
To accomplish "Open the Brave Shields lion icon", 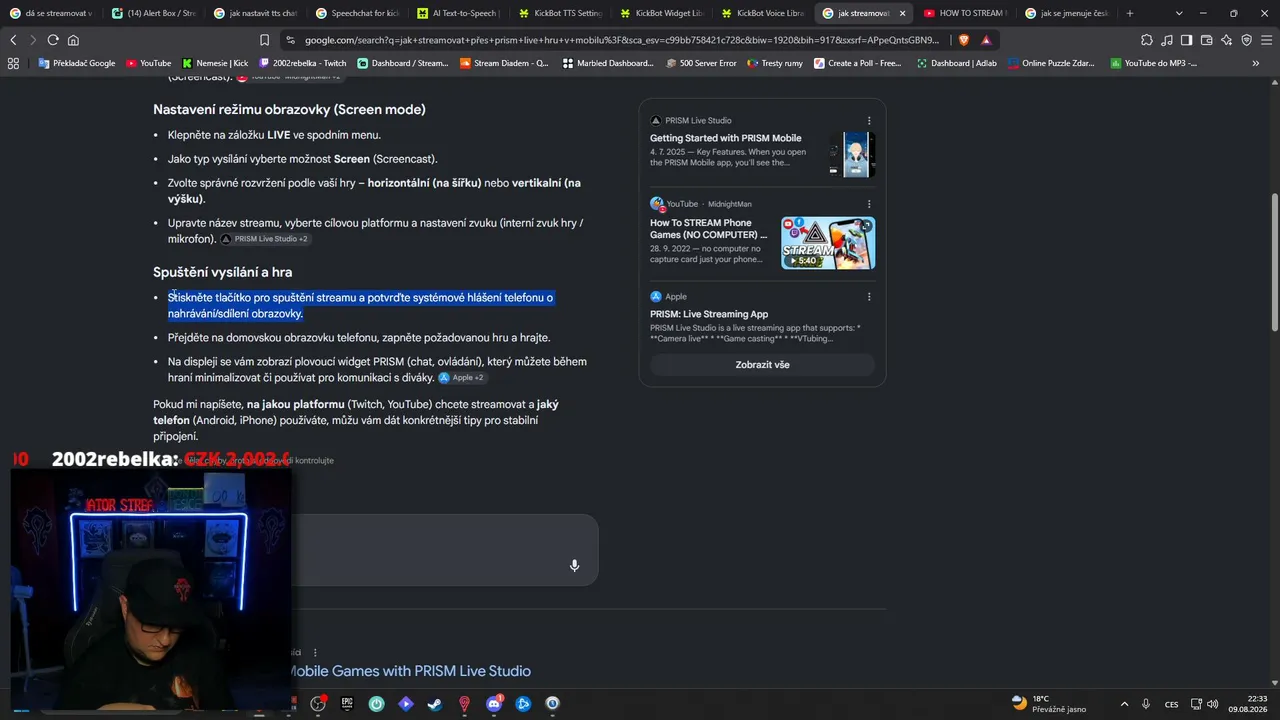I will point(964,40).
